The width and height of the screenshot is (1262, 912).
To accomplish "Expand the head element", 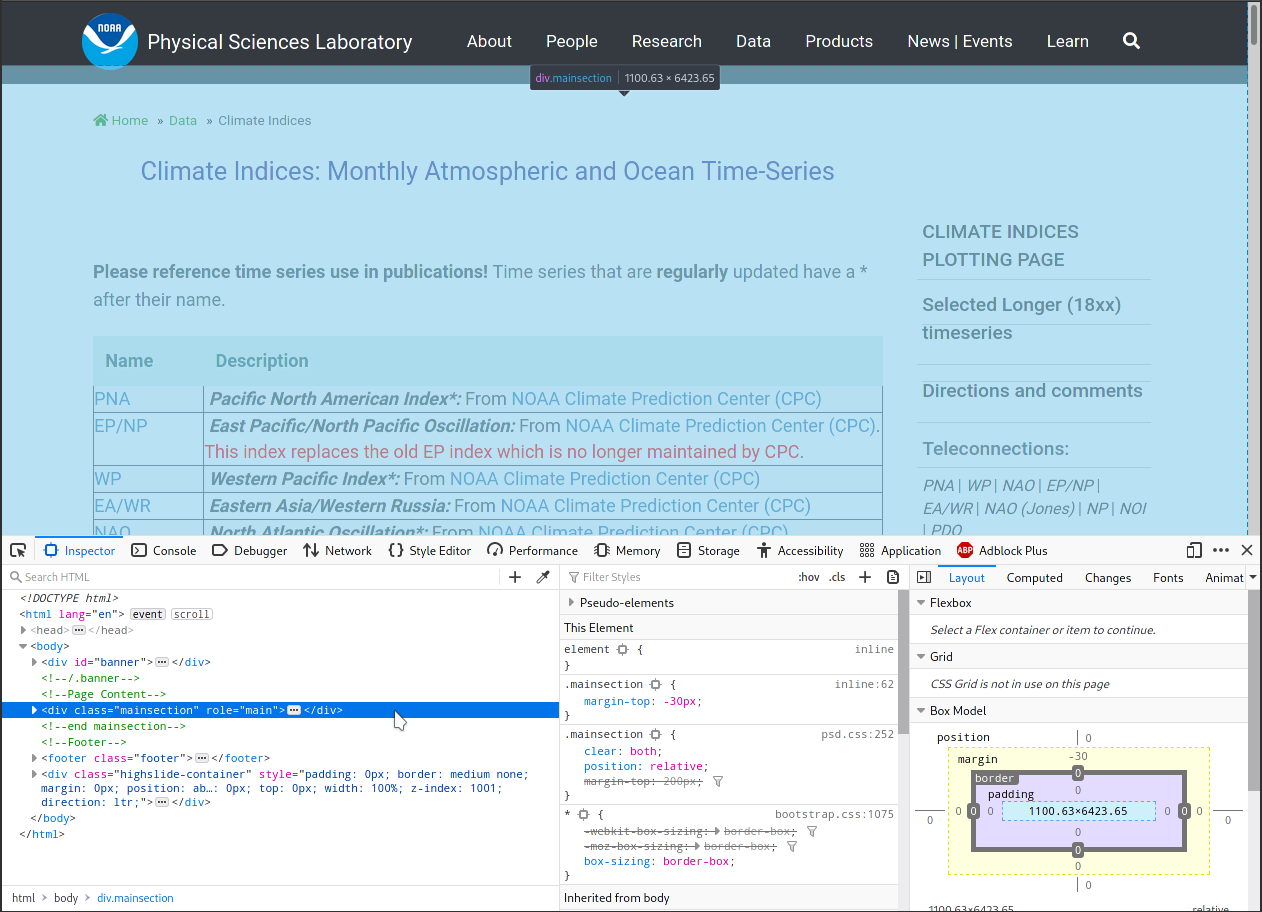I will point(23,630).
